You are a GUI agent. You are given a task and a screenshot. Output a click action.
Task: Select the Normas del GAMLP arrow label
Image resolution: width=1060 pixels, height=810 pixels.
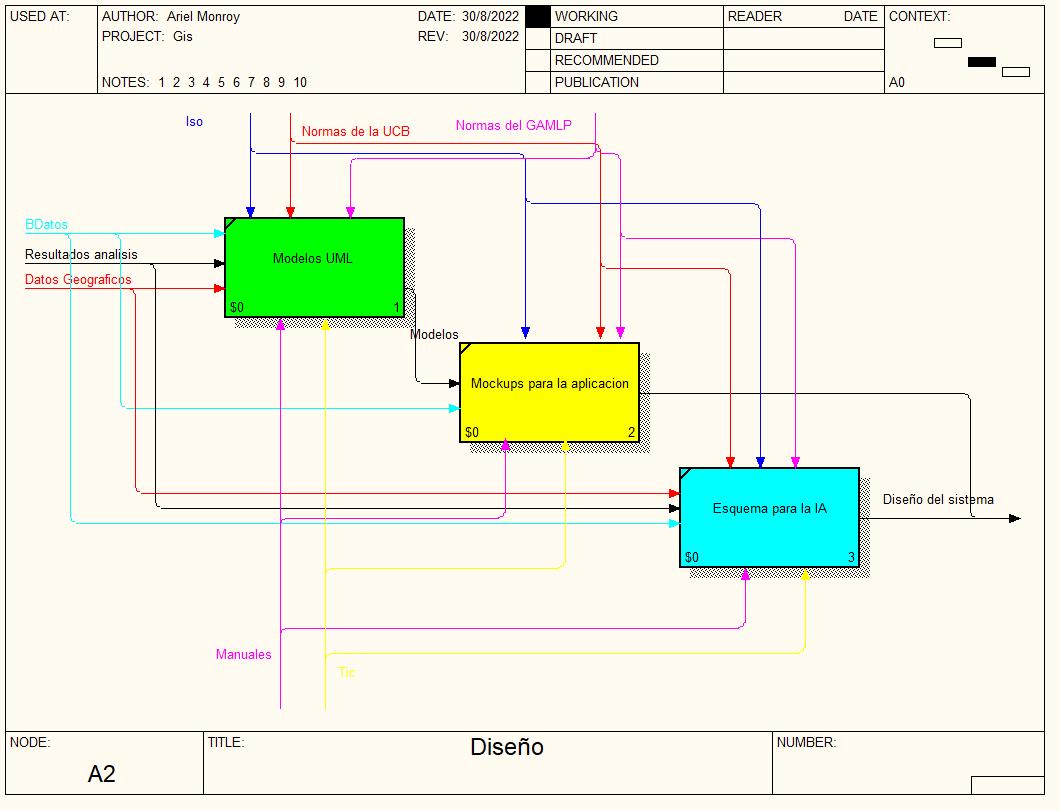(513, 126)
